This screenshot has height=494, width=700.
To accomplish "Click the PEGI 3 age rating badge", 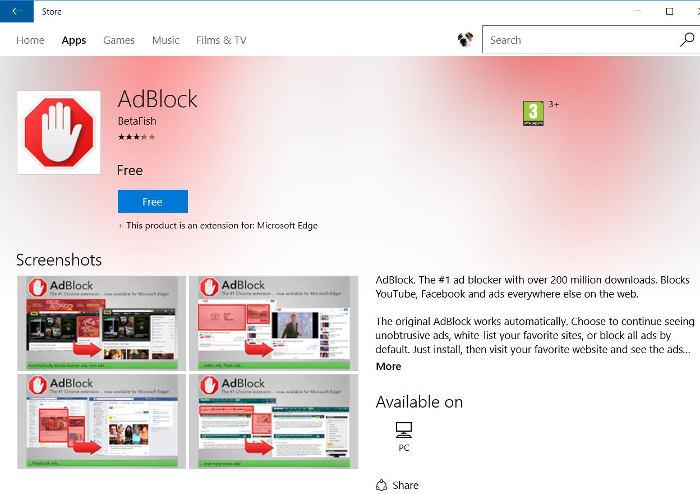I will tap(533, 113).
